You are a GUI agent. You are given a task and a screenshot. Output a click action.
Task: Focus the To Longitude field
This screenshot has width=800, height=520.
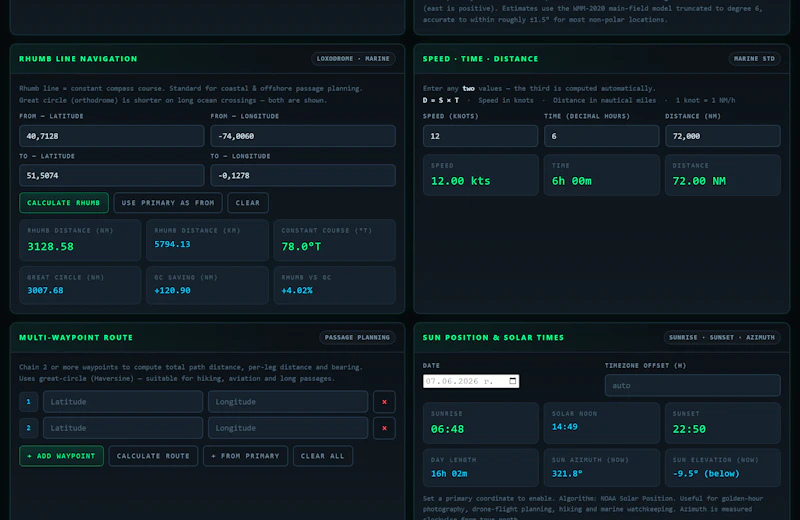click(x=303, y=176)
